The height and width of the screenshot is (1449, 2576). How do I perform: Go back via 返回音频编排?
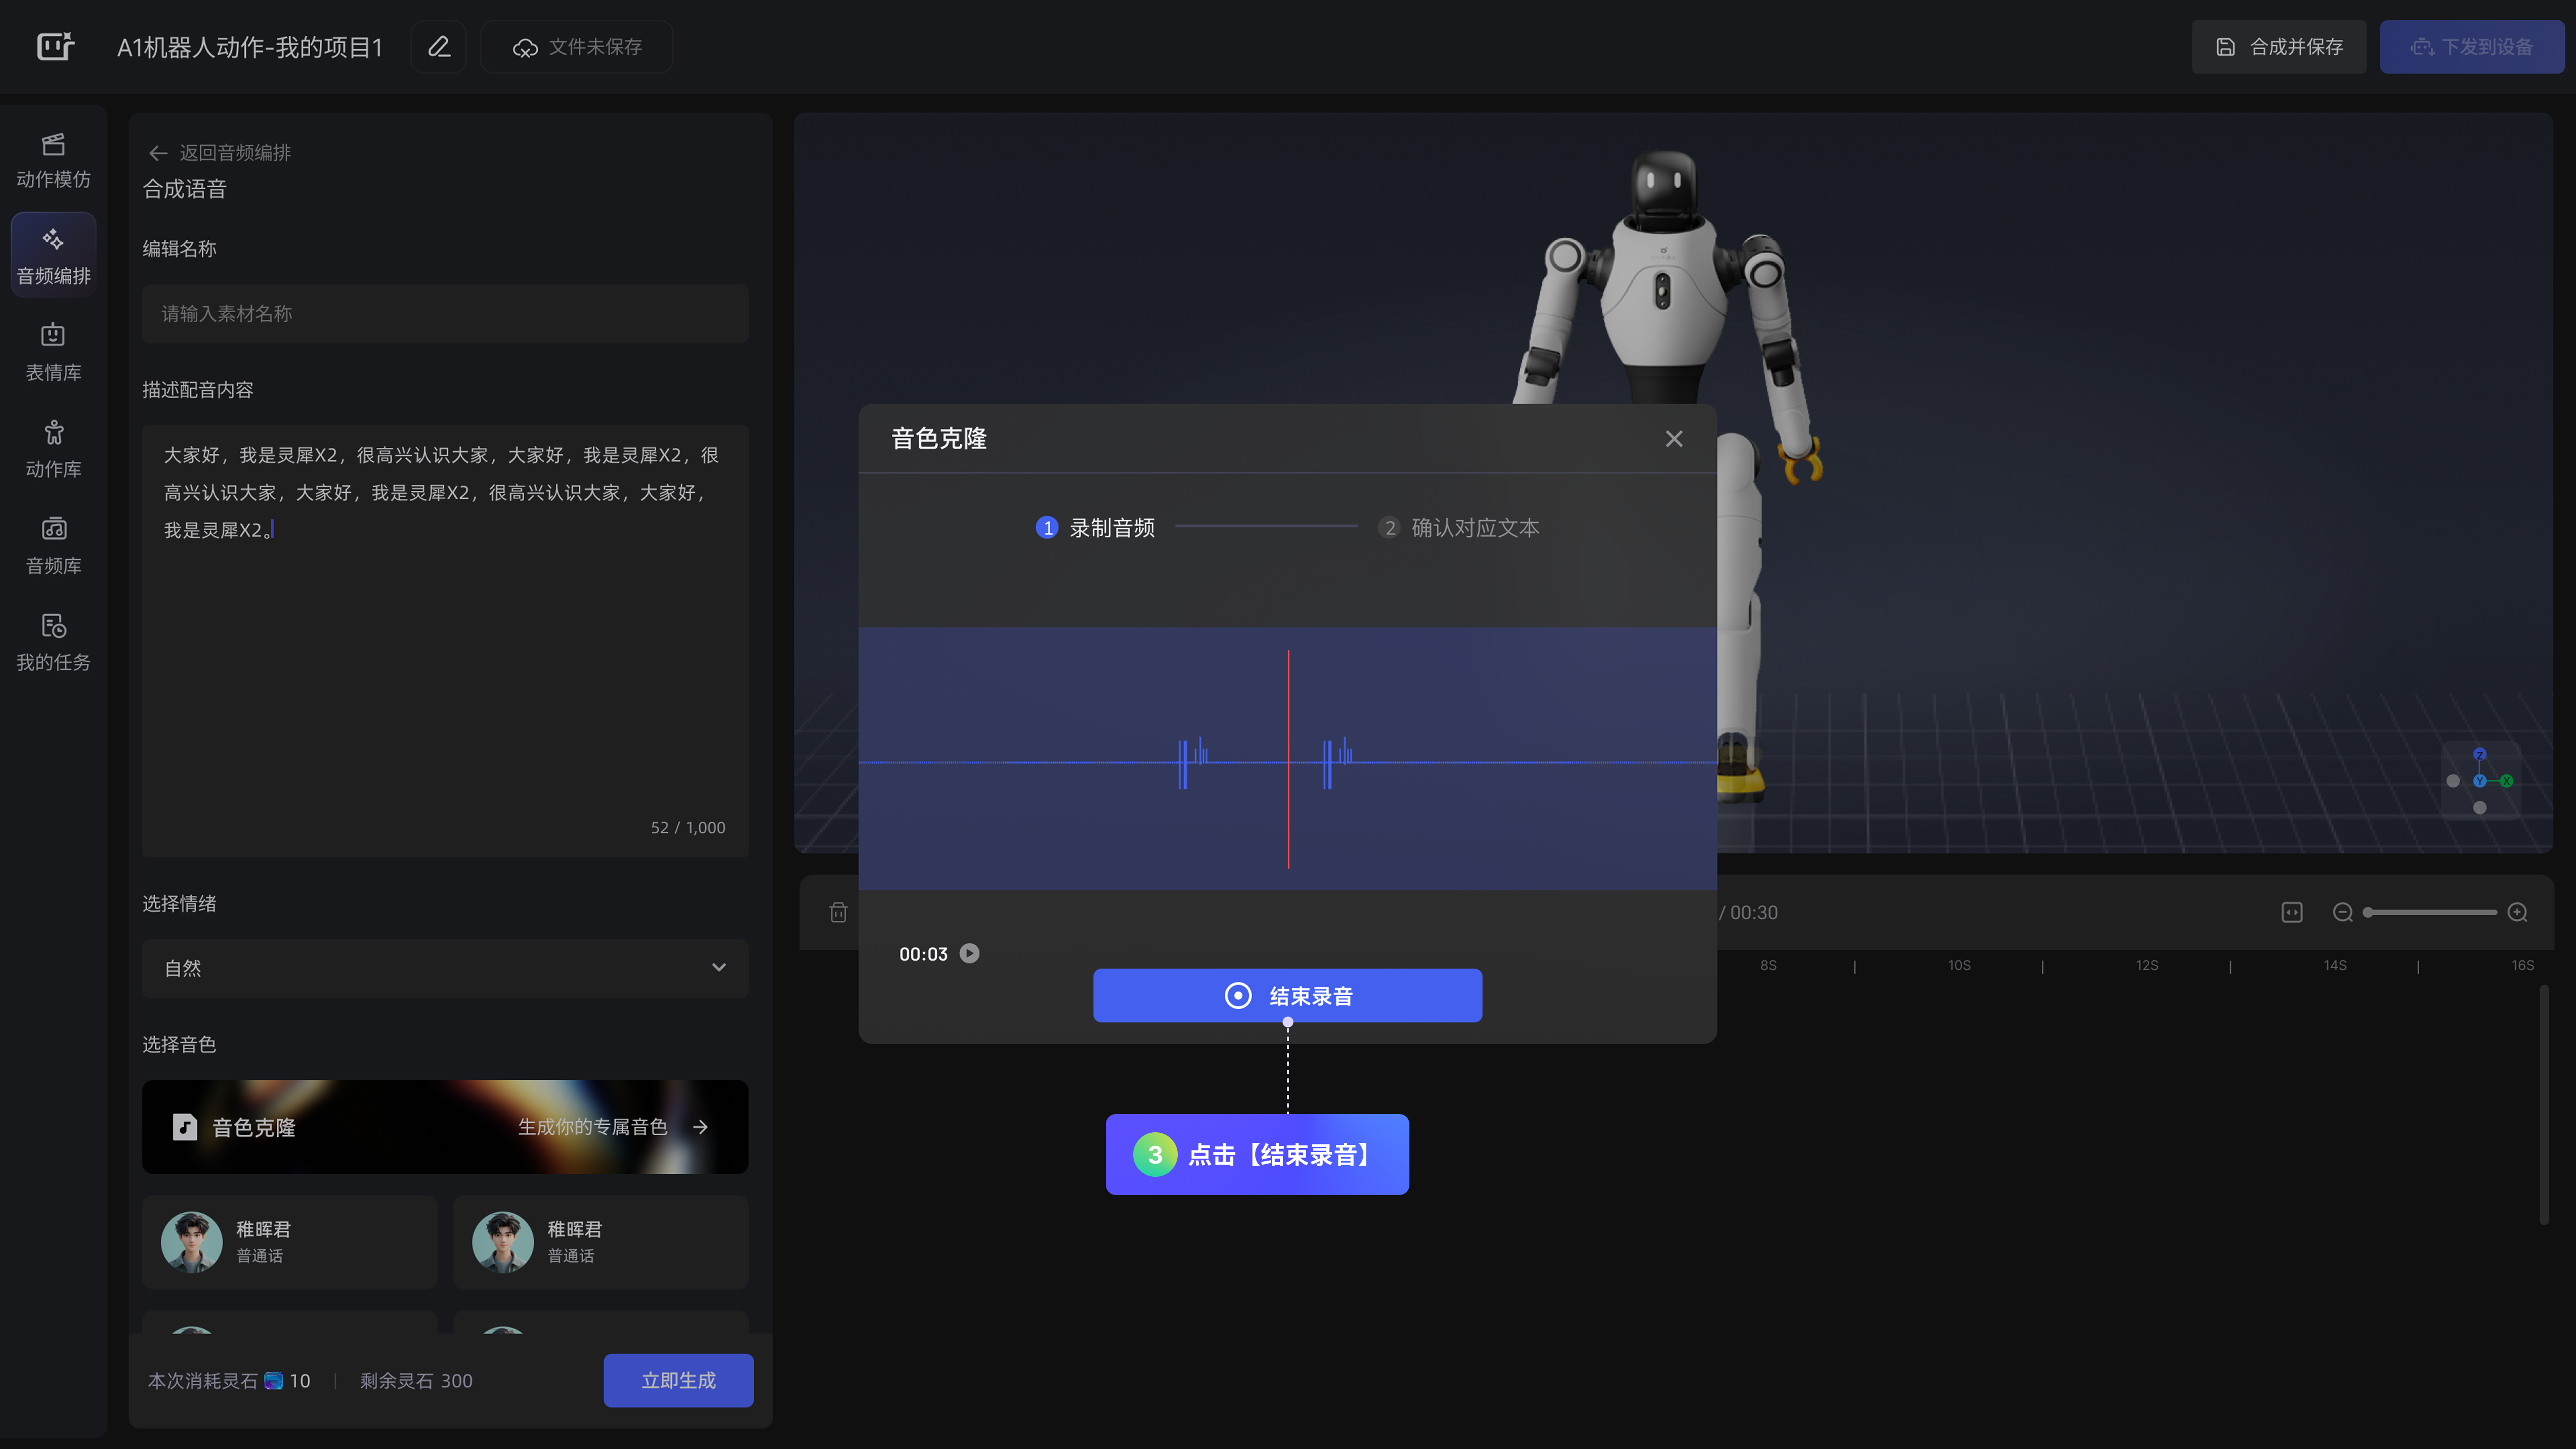pos(220,153)
